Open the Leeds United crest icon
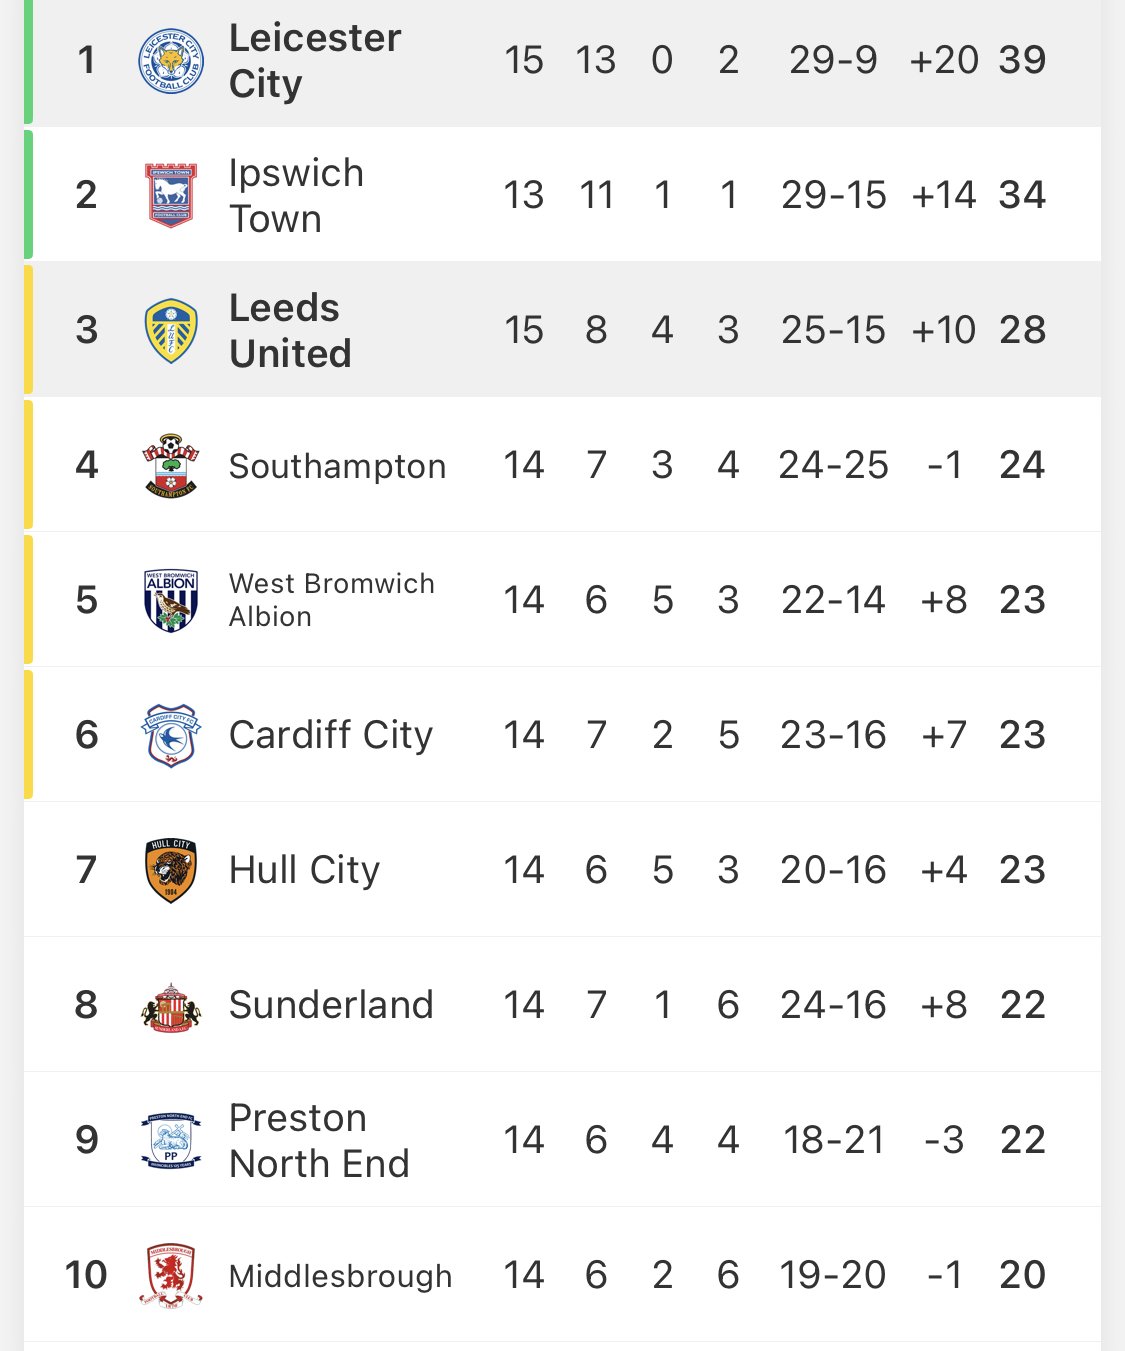The width and height of the screenshot is (1125, 1351). coord(171,330)
